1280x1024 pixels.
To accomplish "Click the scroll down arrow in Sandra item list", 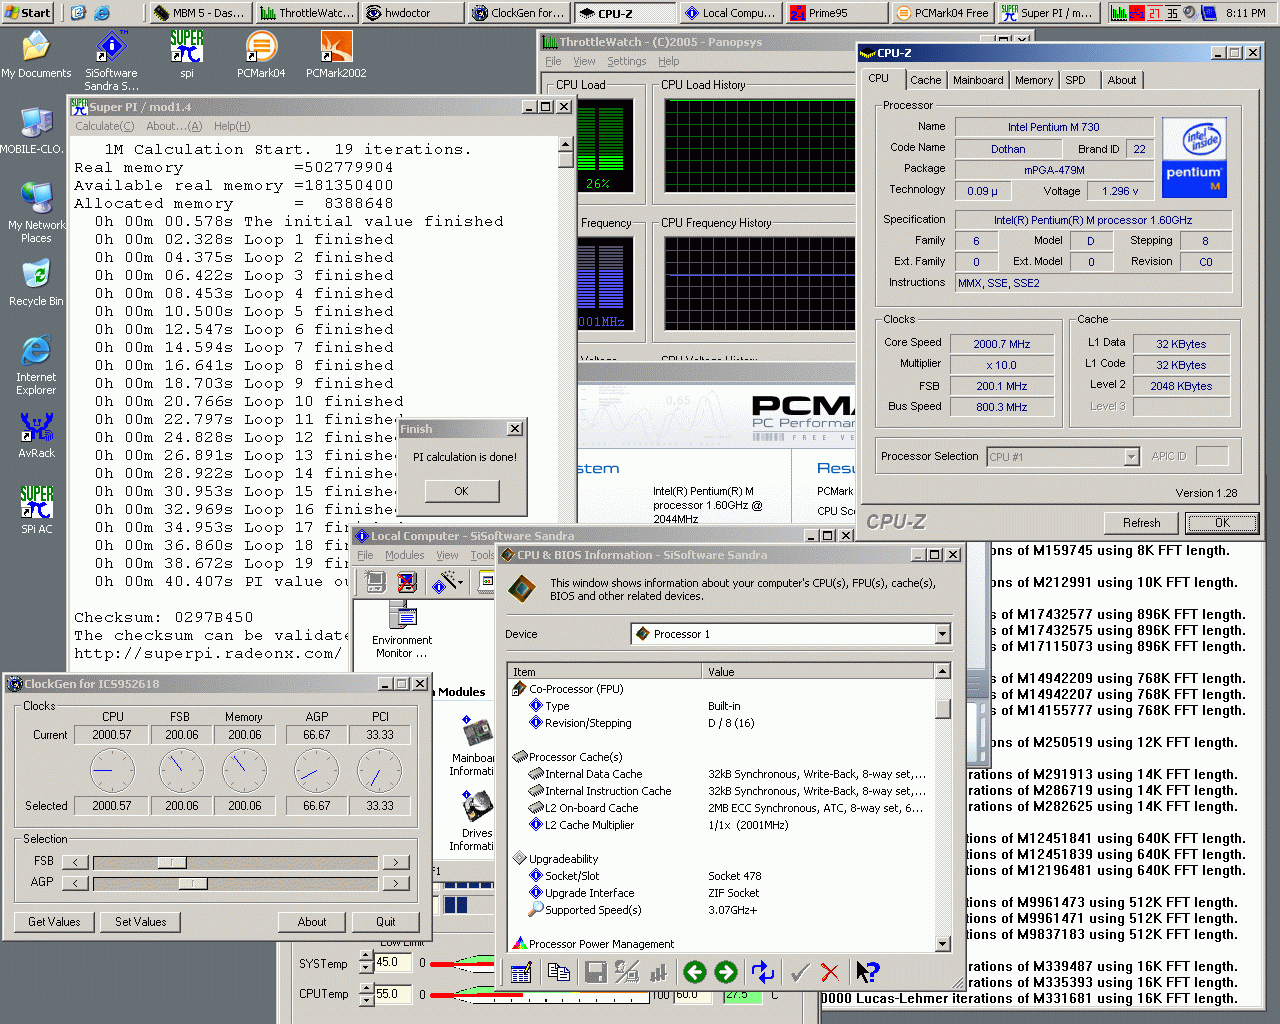I will pos(942,943).
